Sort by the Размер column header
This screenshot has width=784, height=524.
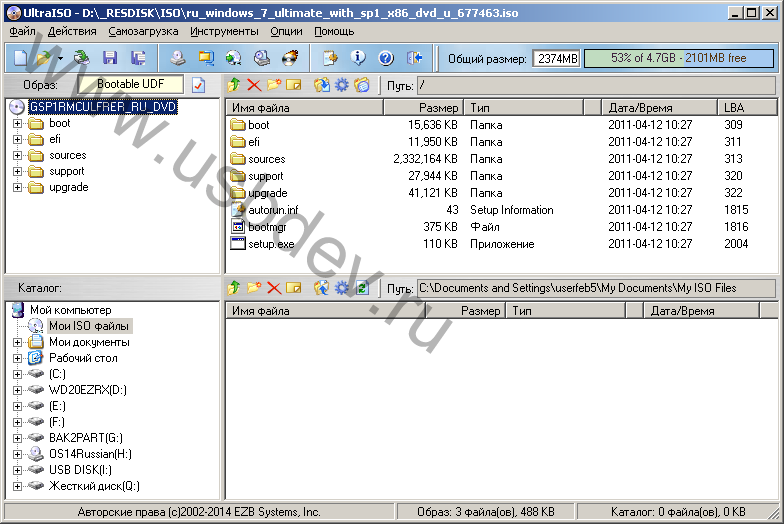(x=423, y=107)
